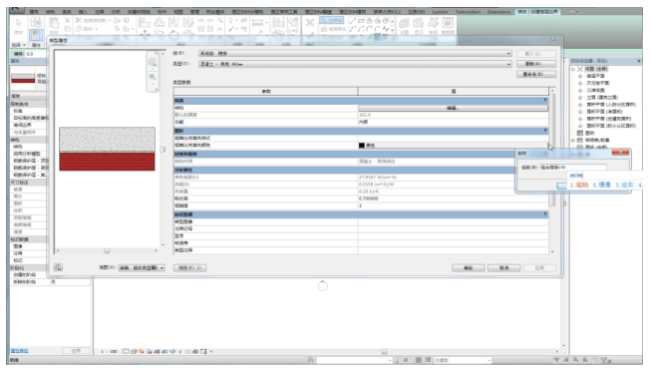The height and width of the screenshot is (372, 651).
Task: Select the highlighted Boundary Line tool in ribbon
Action: (331, 20)
